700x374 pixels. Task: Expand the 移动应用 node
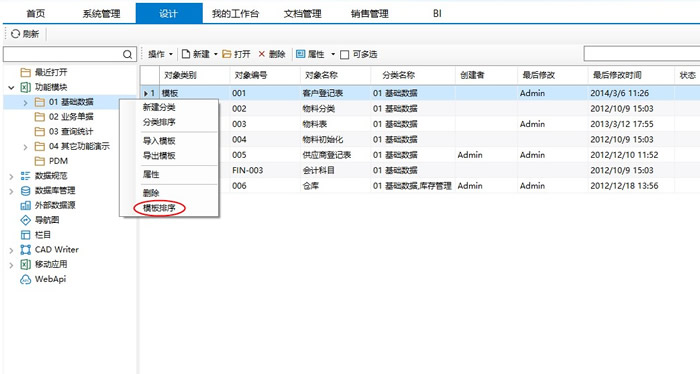click(x=11, y=265)
